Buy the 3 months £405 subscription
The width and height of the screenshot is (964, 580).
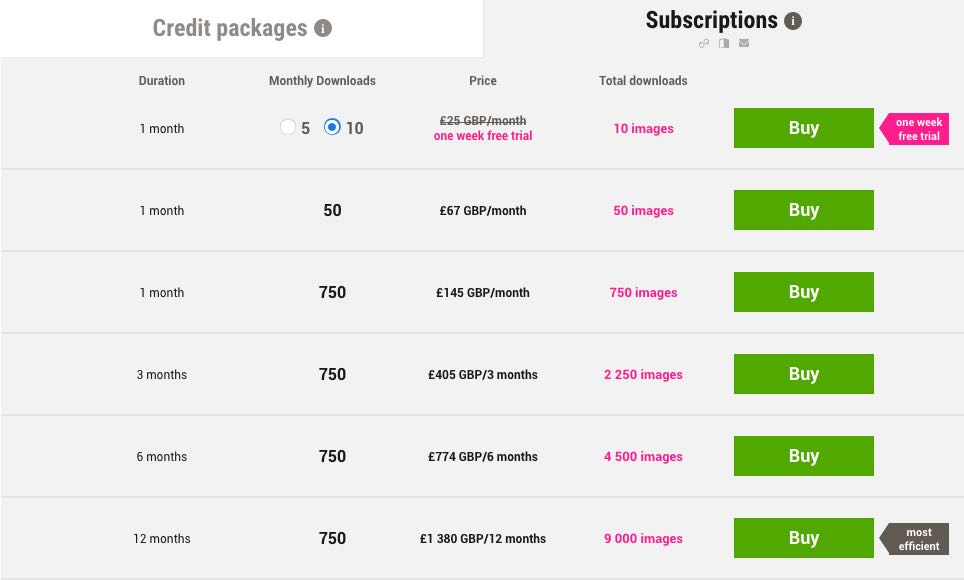click(803, 374)
